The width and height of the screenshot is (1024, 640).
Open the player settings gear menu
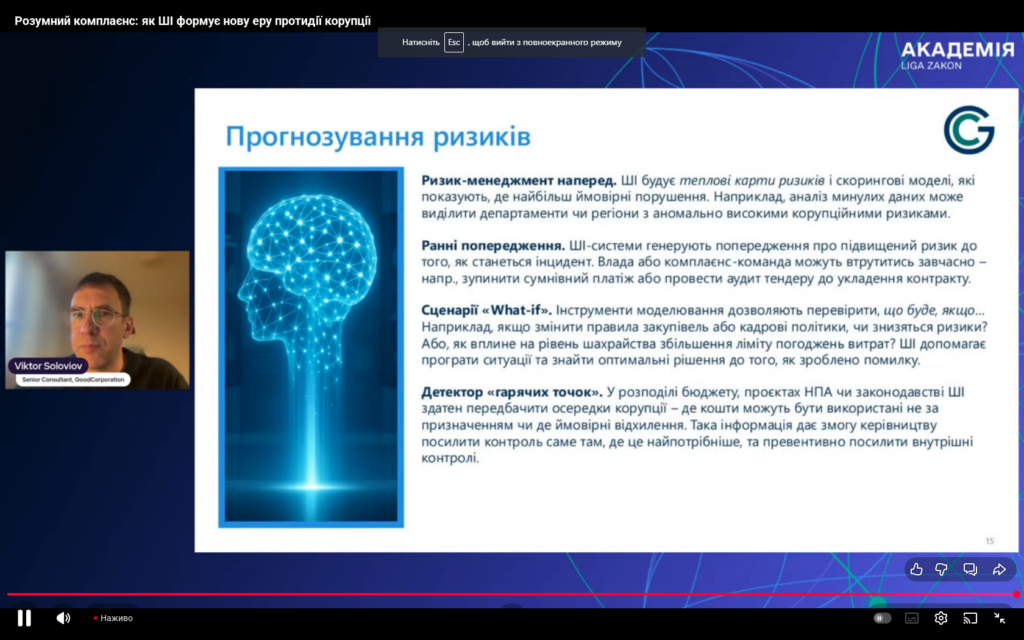941,618
